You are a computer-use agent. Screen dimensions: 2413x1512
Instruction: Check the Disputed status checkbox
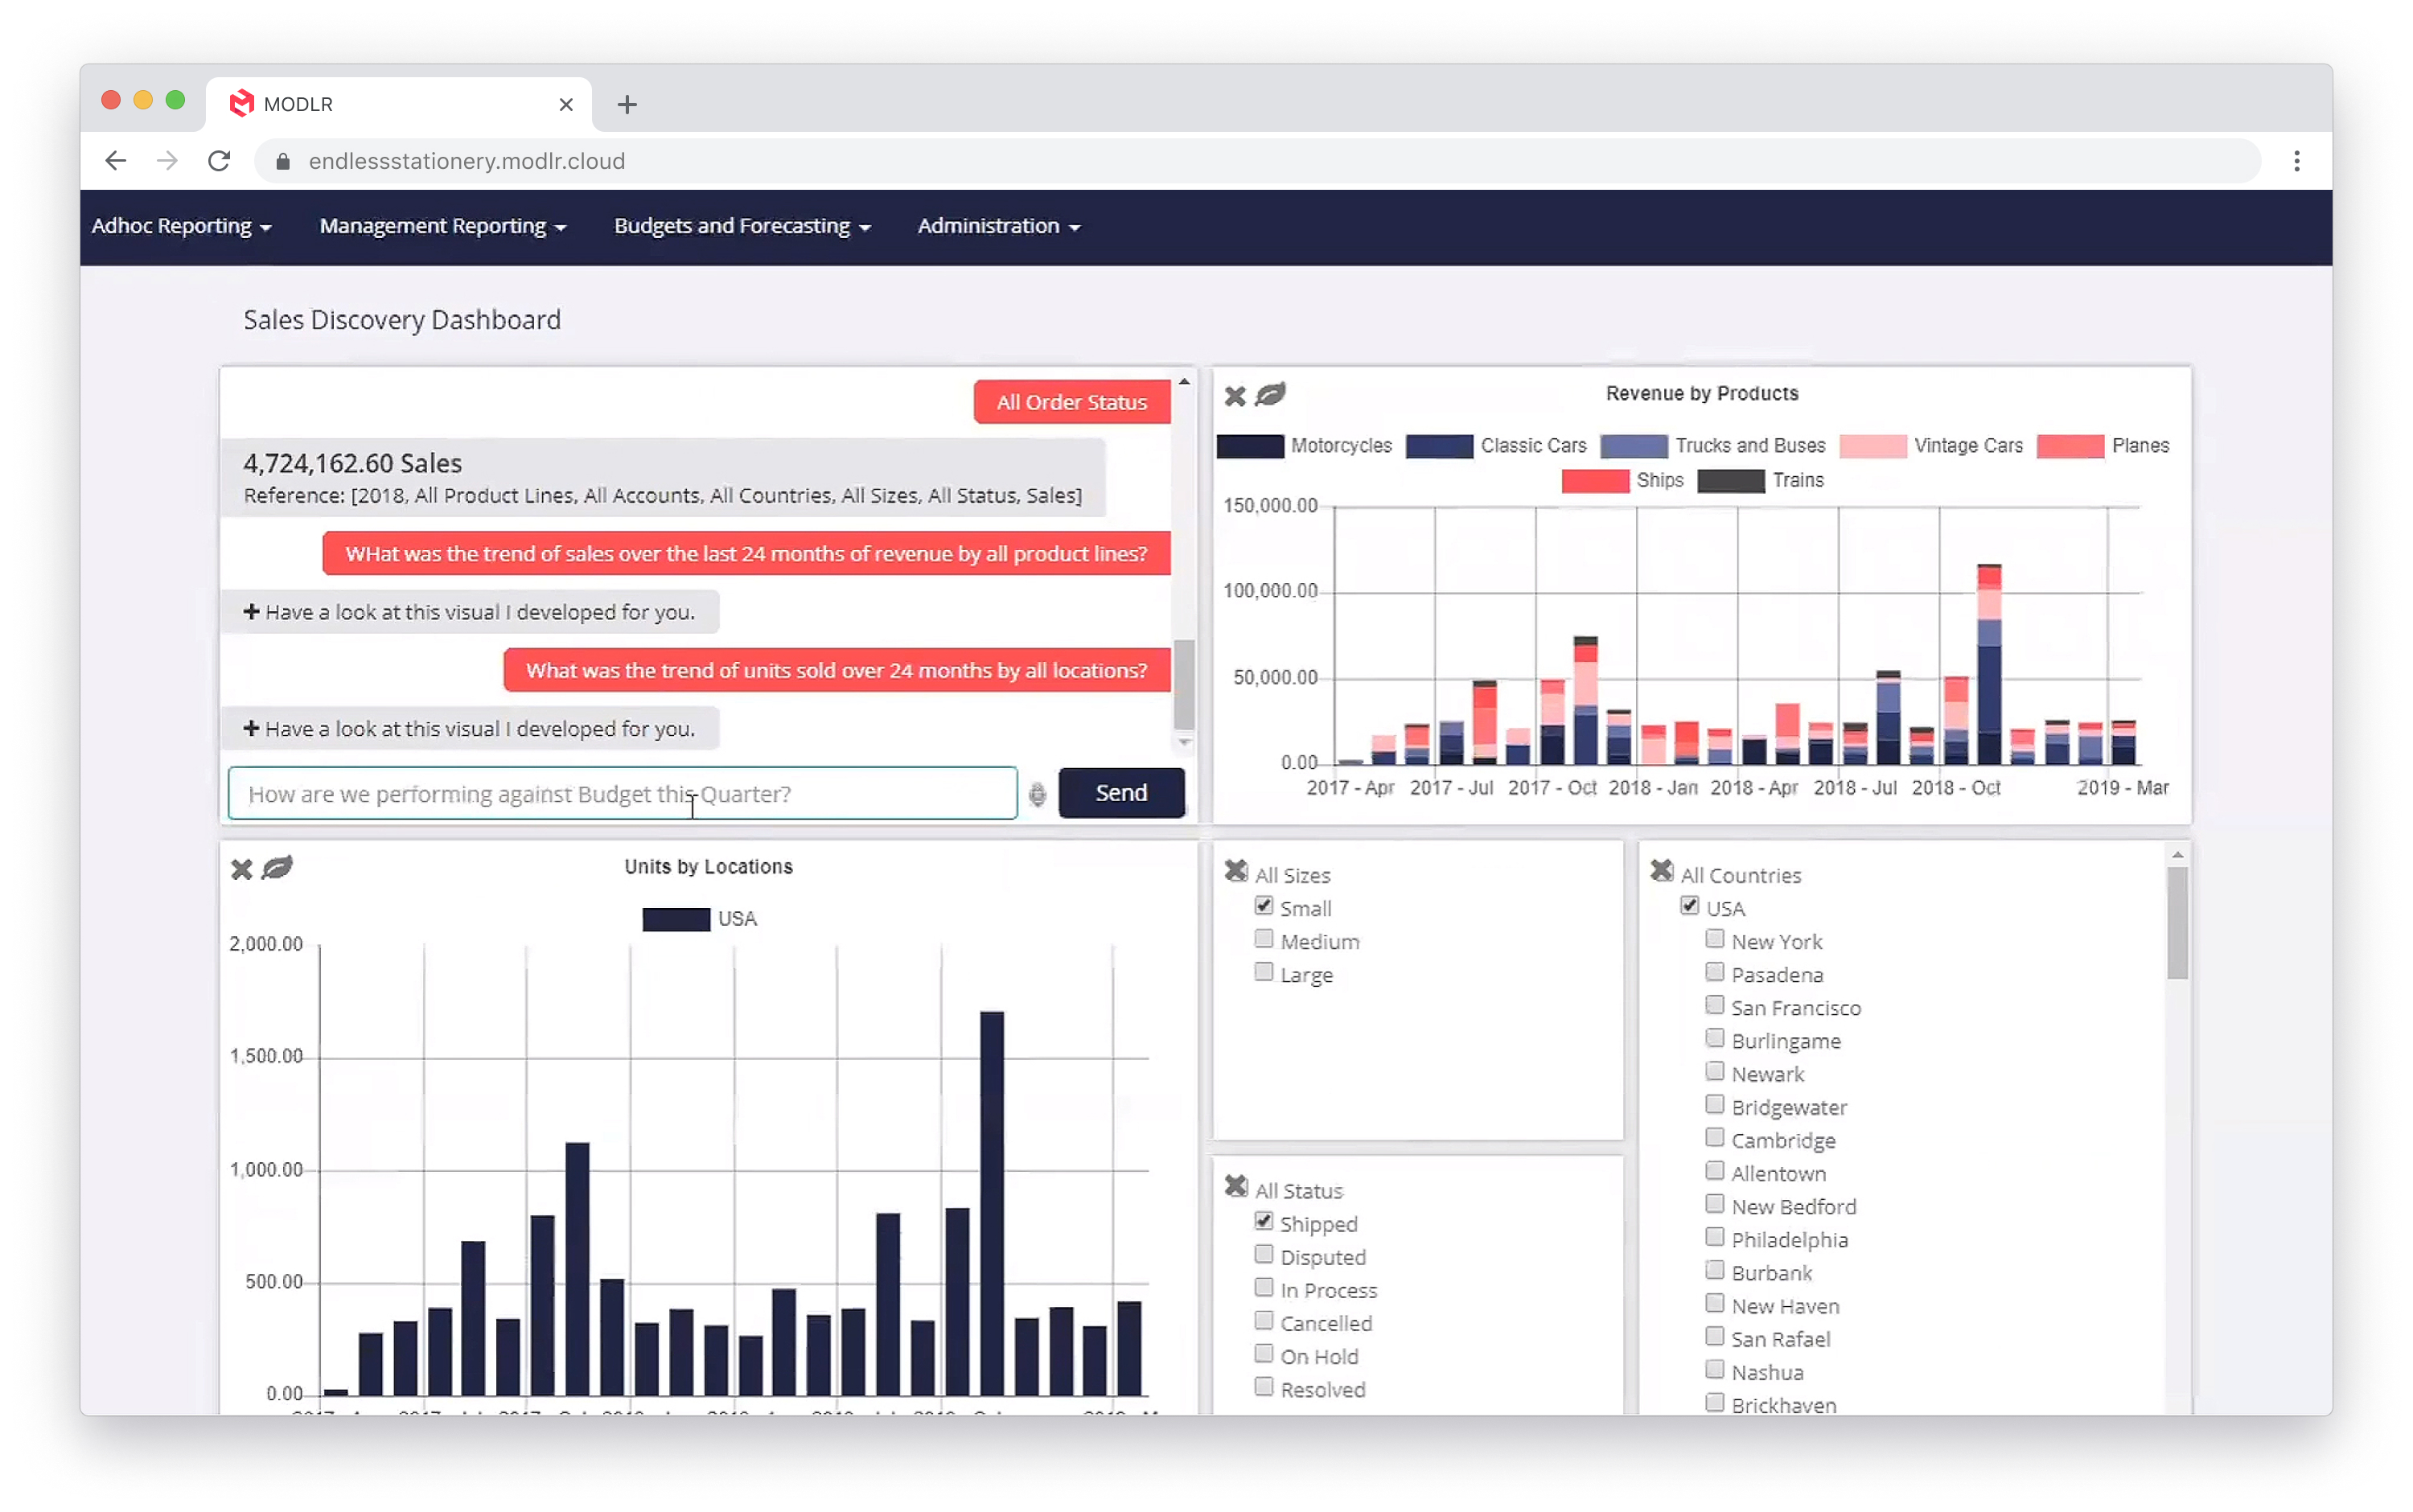(x=1264, y=1255)
